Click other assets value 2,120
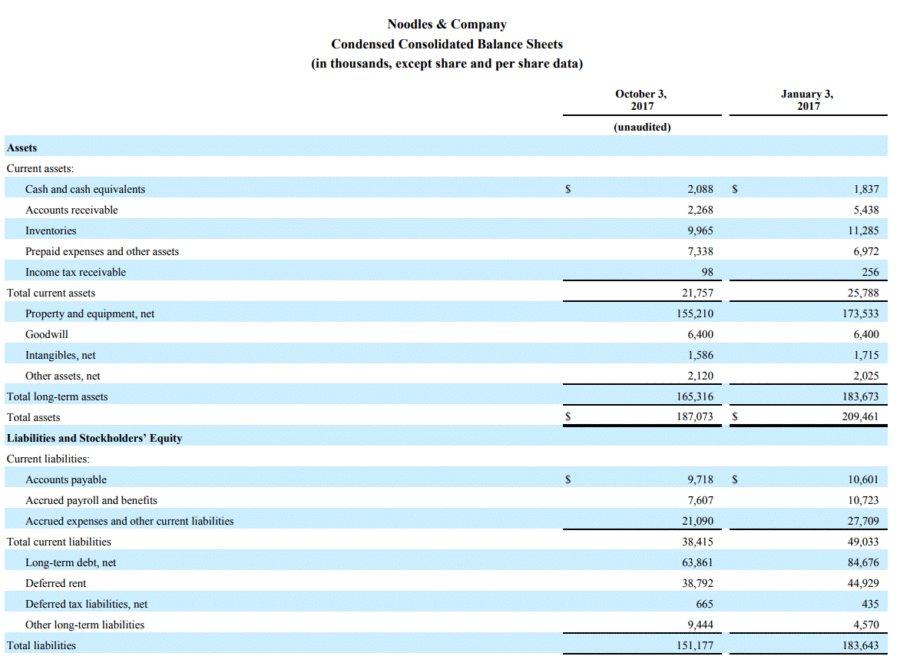This screenshot has width=900, height=663. pos(700,376)
